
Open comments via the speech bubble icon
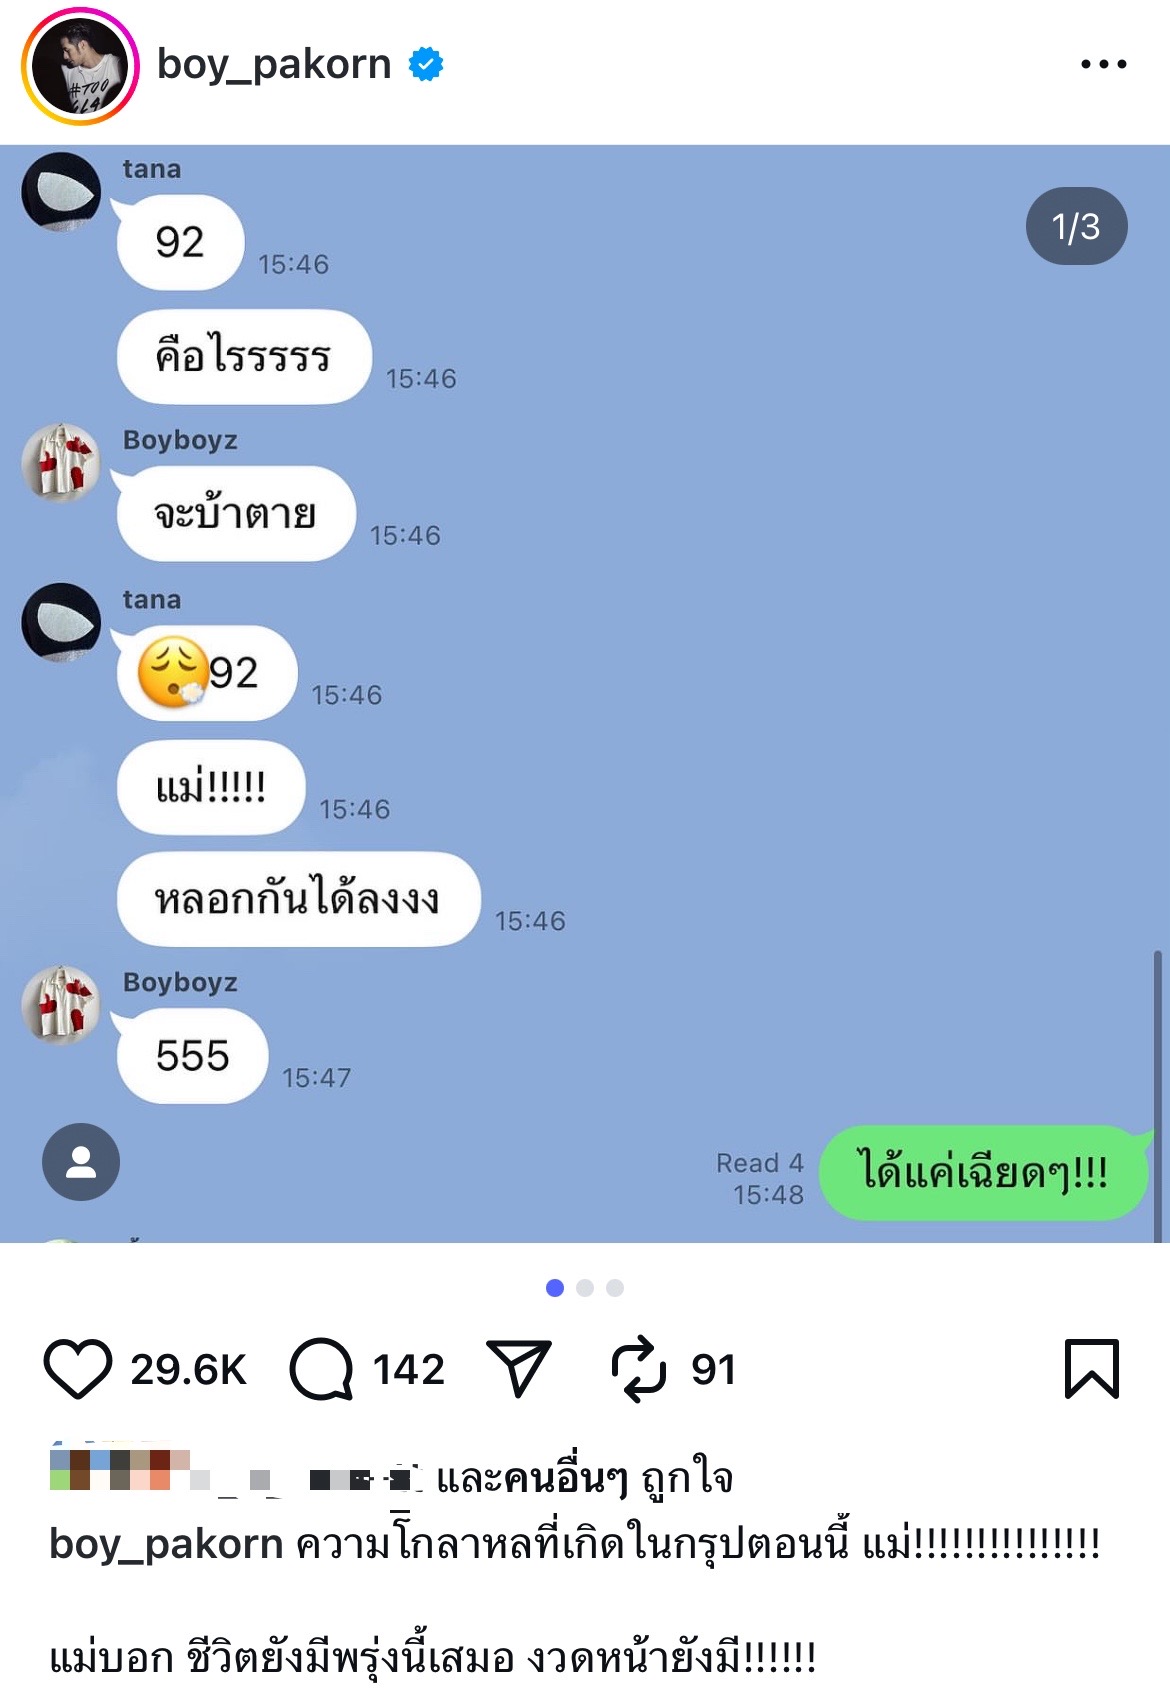pos(321,1369)
